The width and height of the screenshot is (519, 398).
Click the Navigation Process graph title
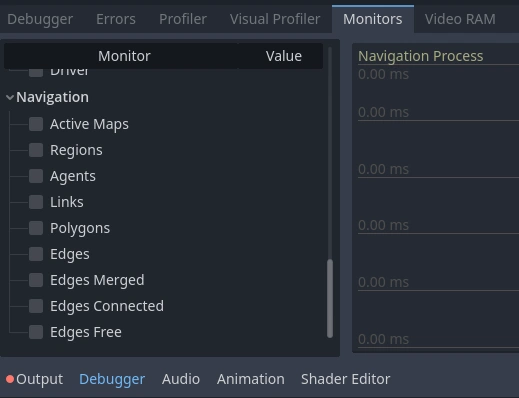(421, 56)
